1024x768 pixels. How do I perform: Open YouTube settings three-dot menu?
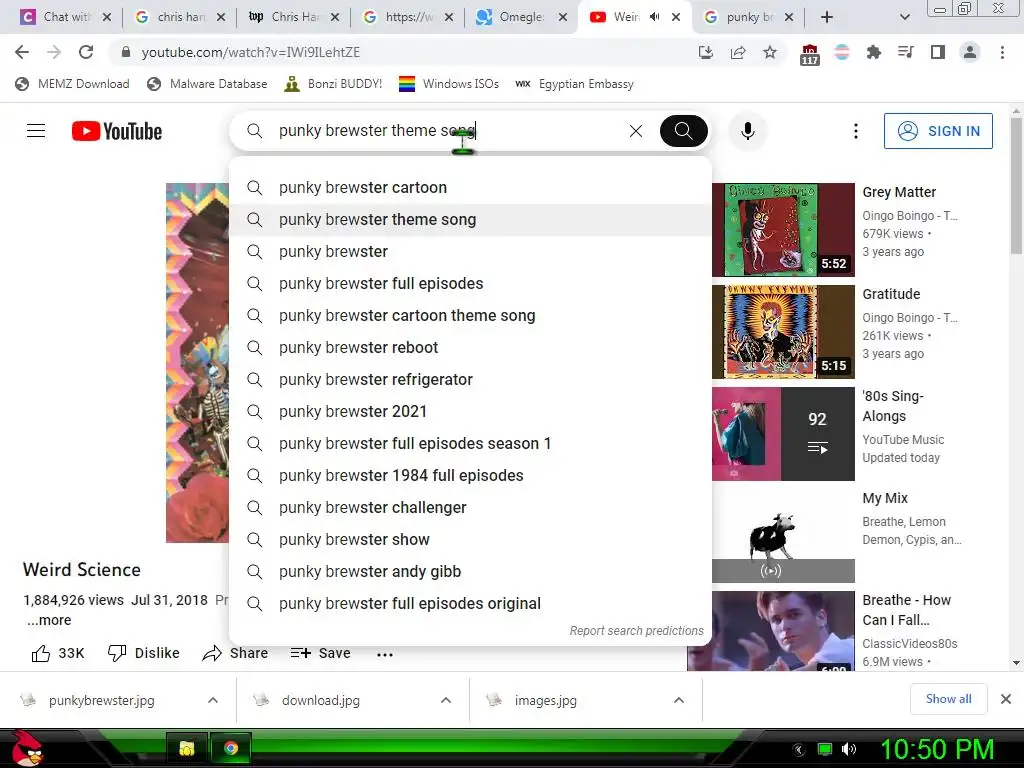pos(856,131)
